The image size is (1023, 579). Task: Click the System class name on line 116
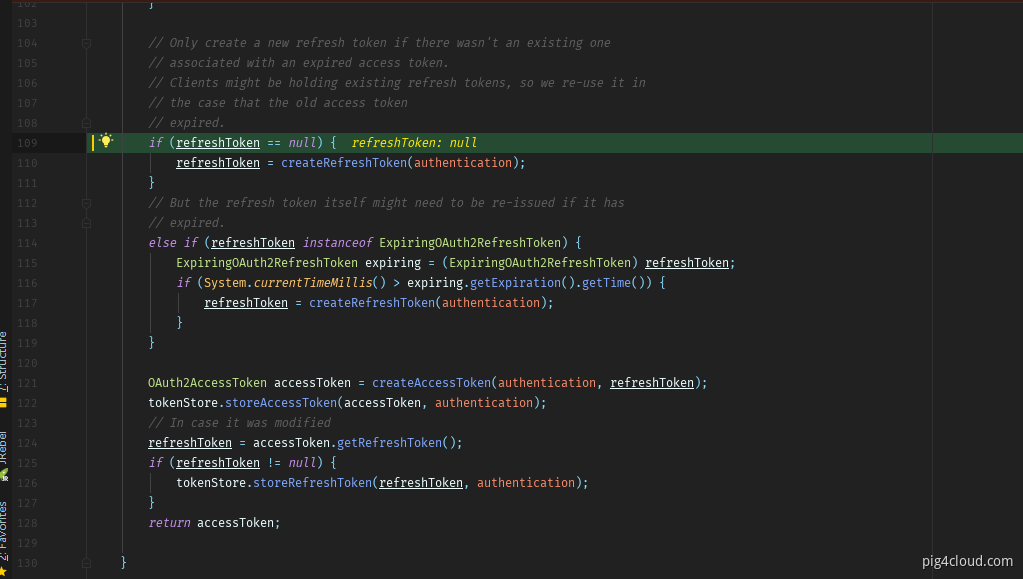point(225,283)
